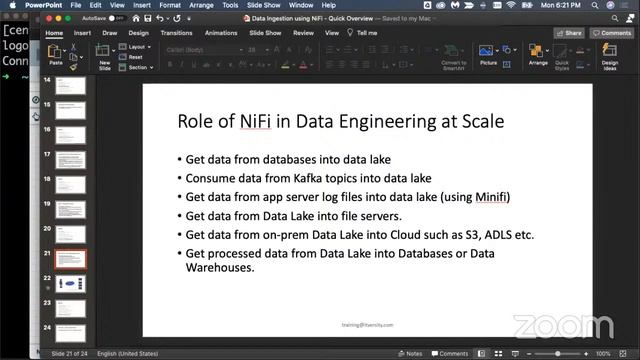This screenshot has width=640, height=360.
Task: Click the share-people icon in title bar
Action: 630,18
